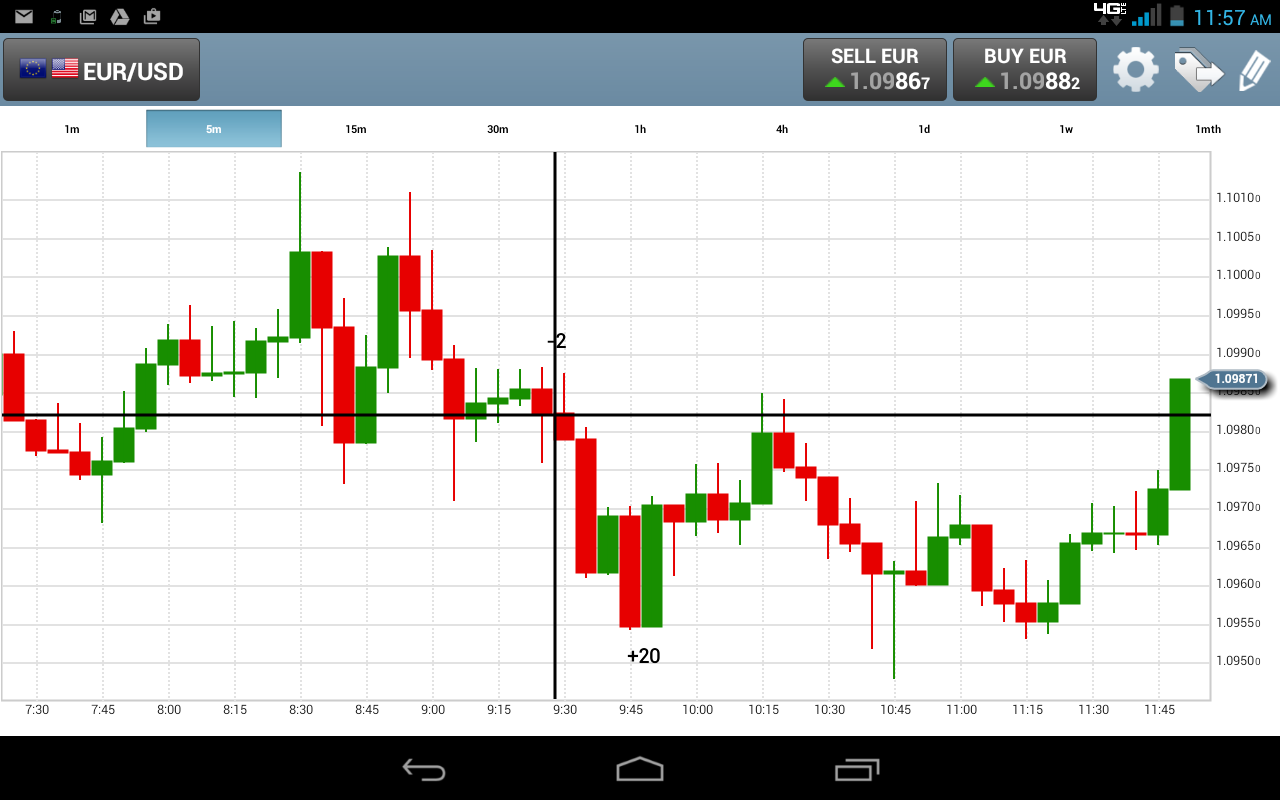Tap the 9:30 time axis label
This screenshot has width=1280, height=800.
(x=565, y=710)
